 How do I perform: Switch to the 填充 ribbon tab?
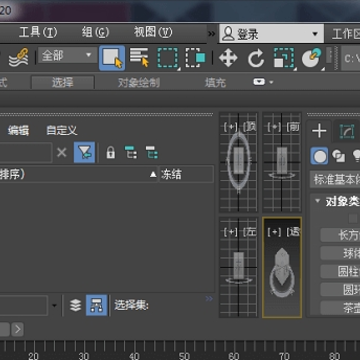(x=215, y=82)
